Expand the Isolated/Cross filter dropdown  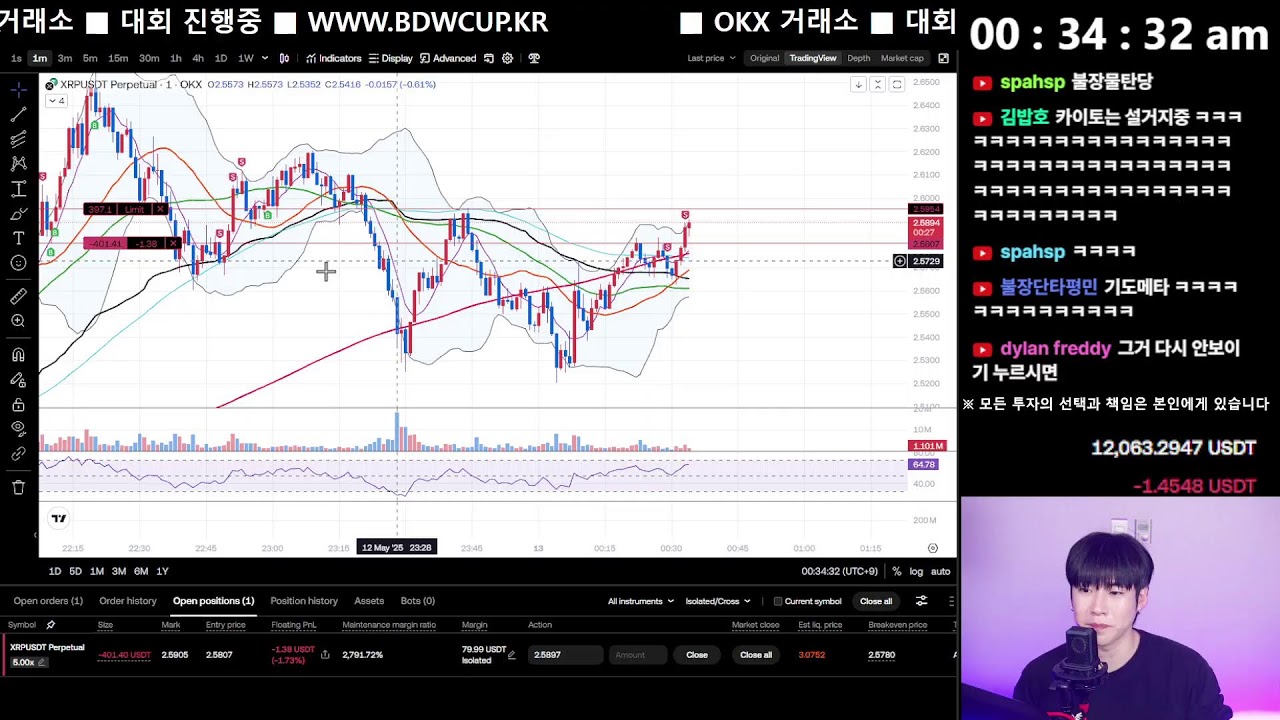pos(717,601)
